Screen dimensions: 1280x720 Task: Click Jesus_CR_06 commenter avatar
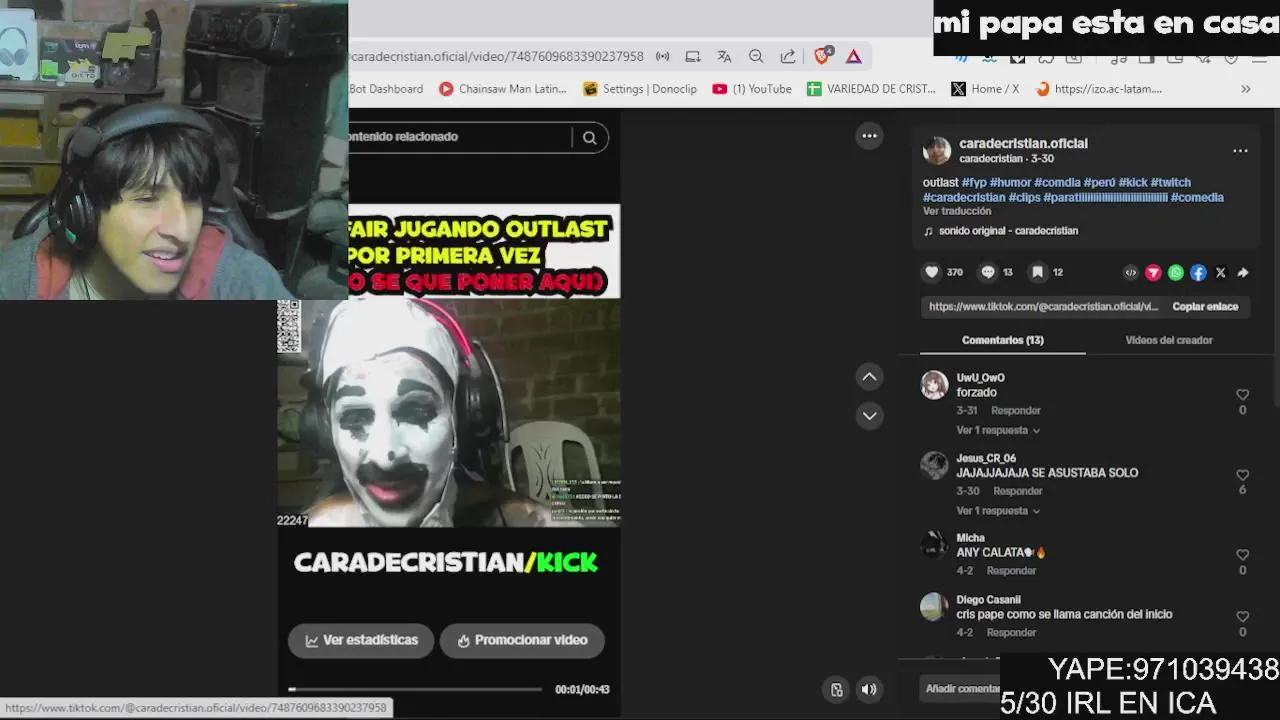click(934, 465)
